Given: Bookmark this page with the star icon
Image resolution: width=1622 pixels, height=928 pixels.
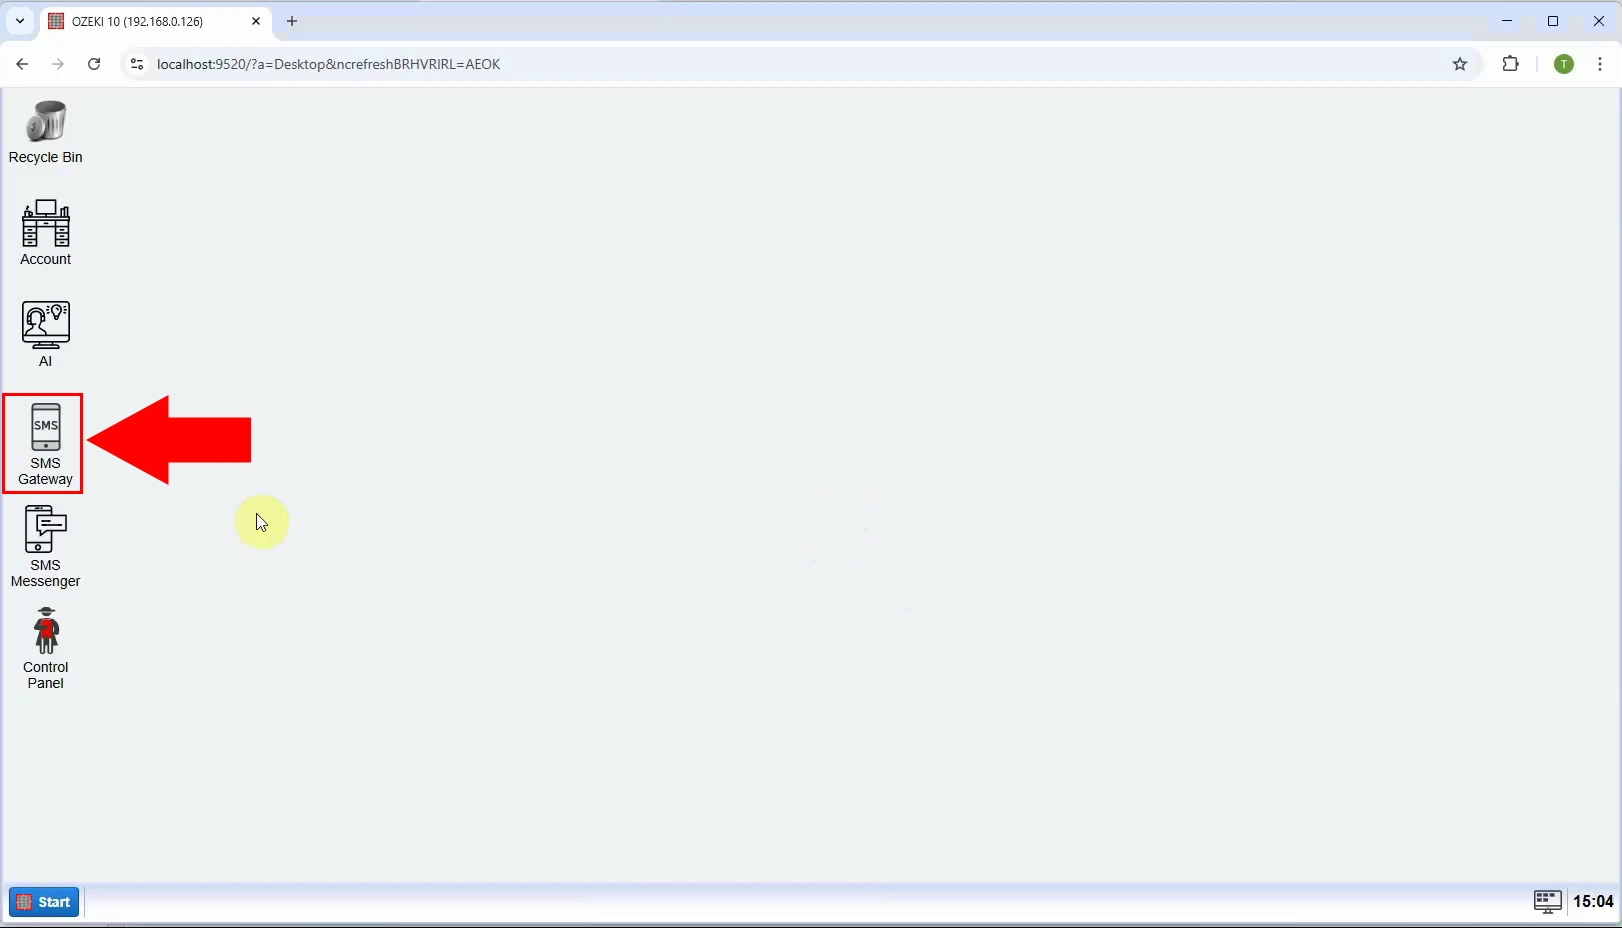Looking at the screenshot, I should point(1460,64).
